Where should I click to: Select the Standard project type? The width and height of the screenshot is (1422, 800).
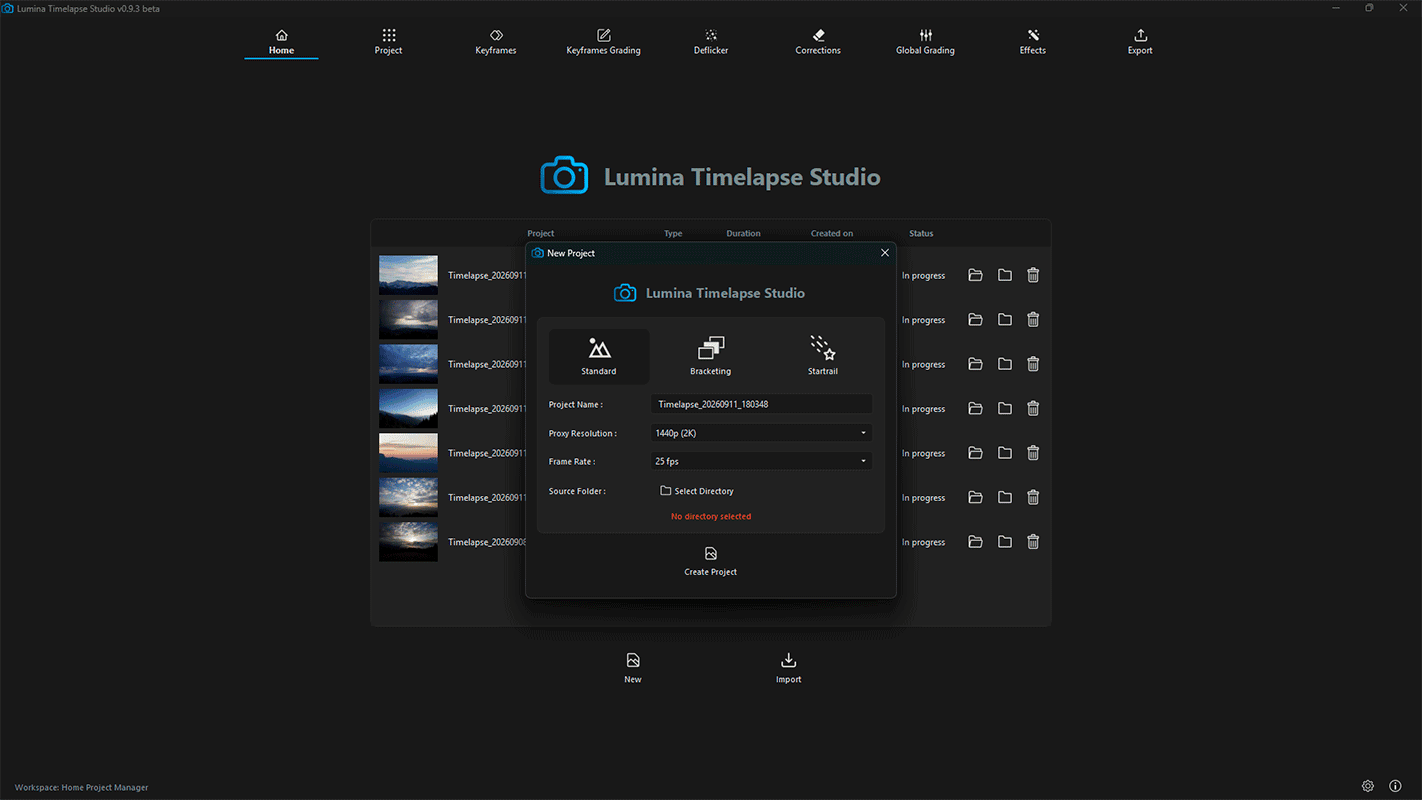pos(599,356)
